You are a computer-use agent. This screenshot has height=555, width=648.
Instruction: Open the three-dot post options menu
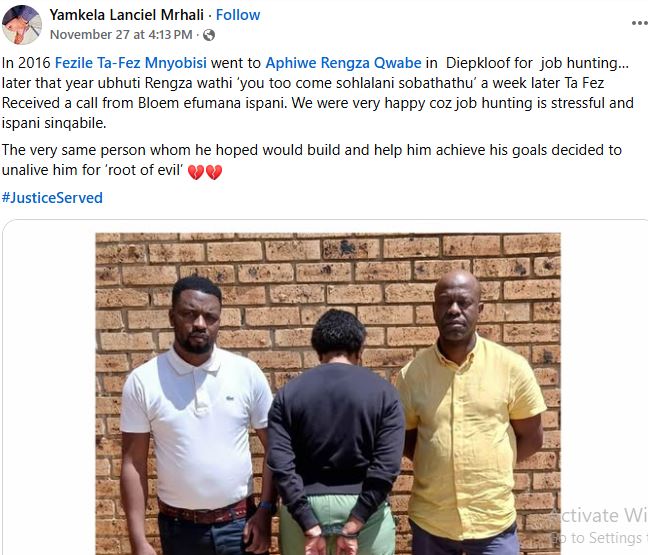(640, 23)
